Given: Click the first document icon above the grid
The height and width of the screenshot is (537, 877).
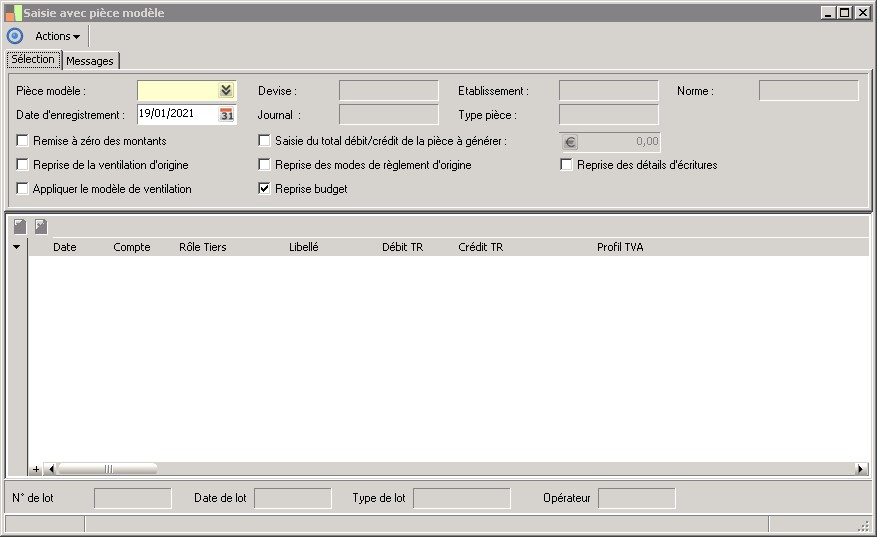Looking at the screenshot, I should pyautogui.click(x=20, y=227).
